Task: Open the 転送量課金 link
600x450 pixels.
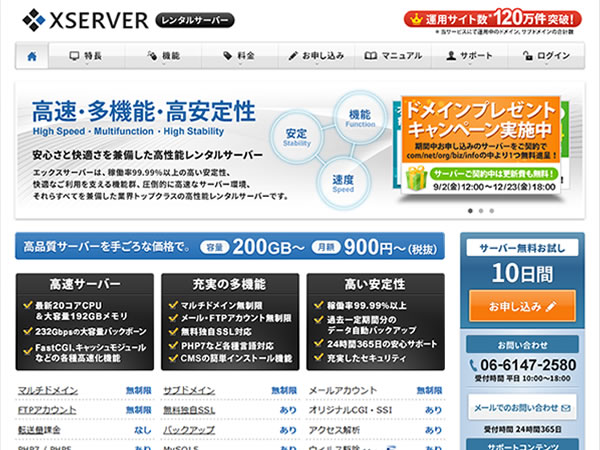Action: (x=39, y=430)
